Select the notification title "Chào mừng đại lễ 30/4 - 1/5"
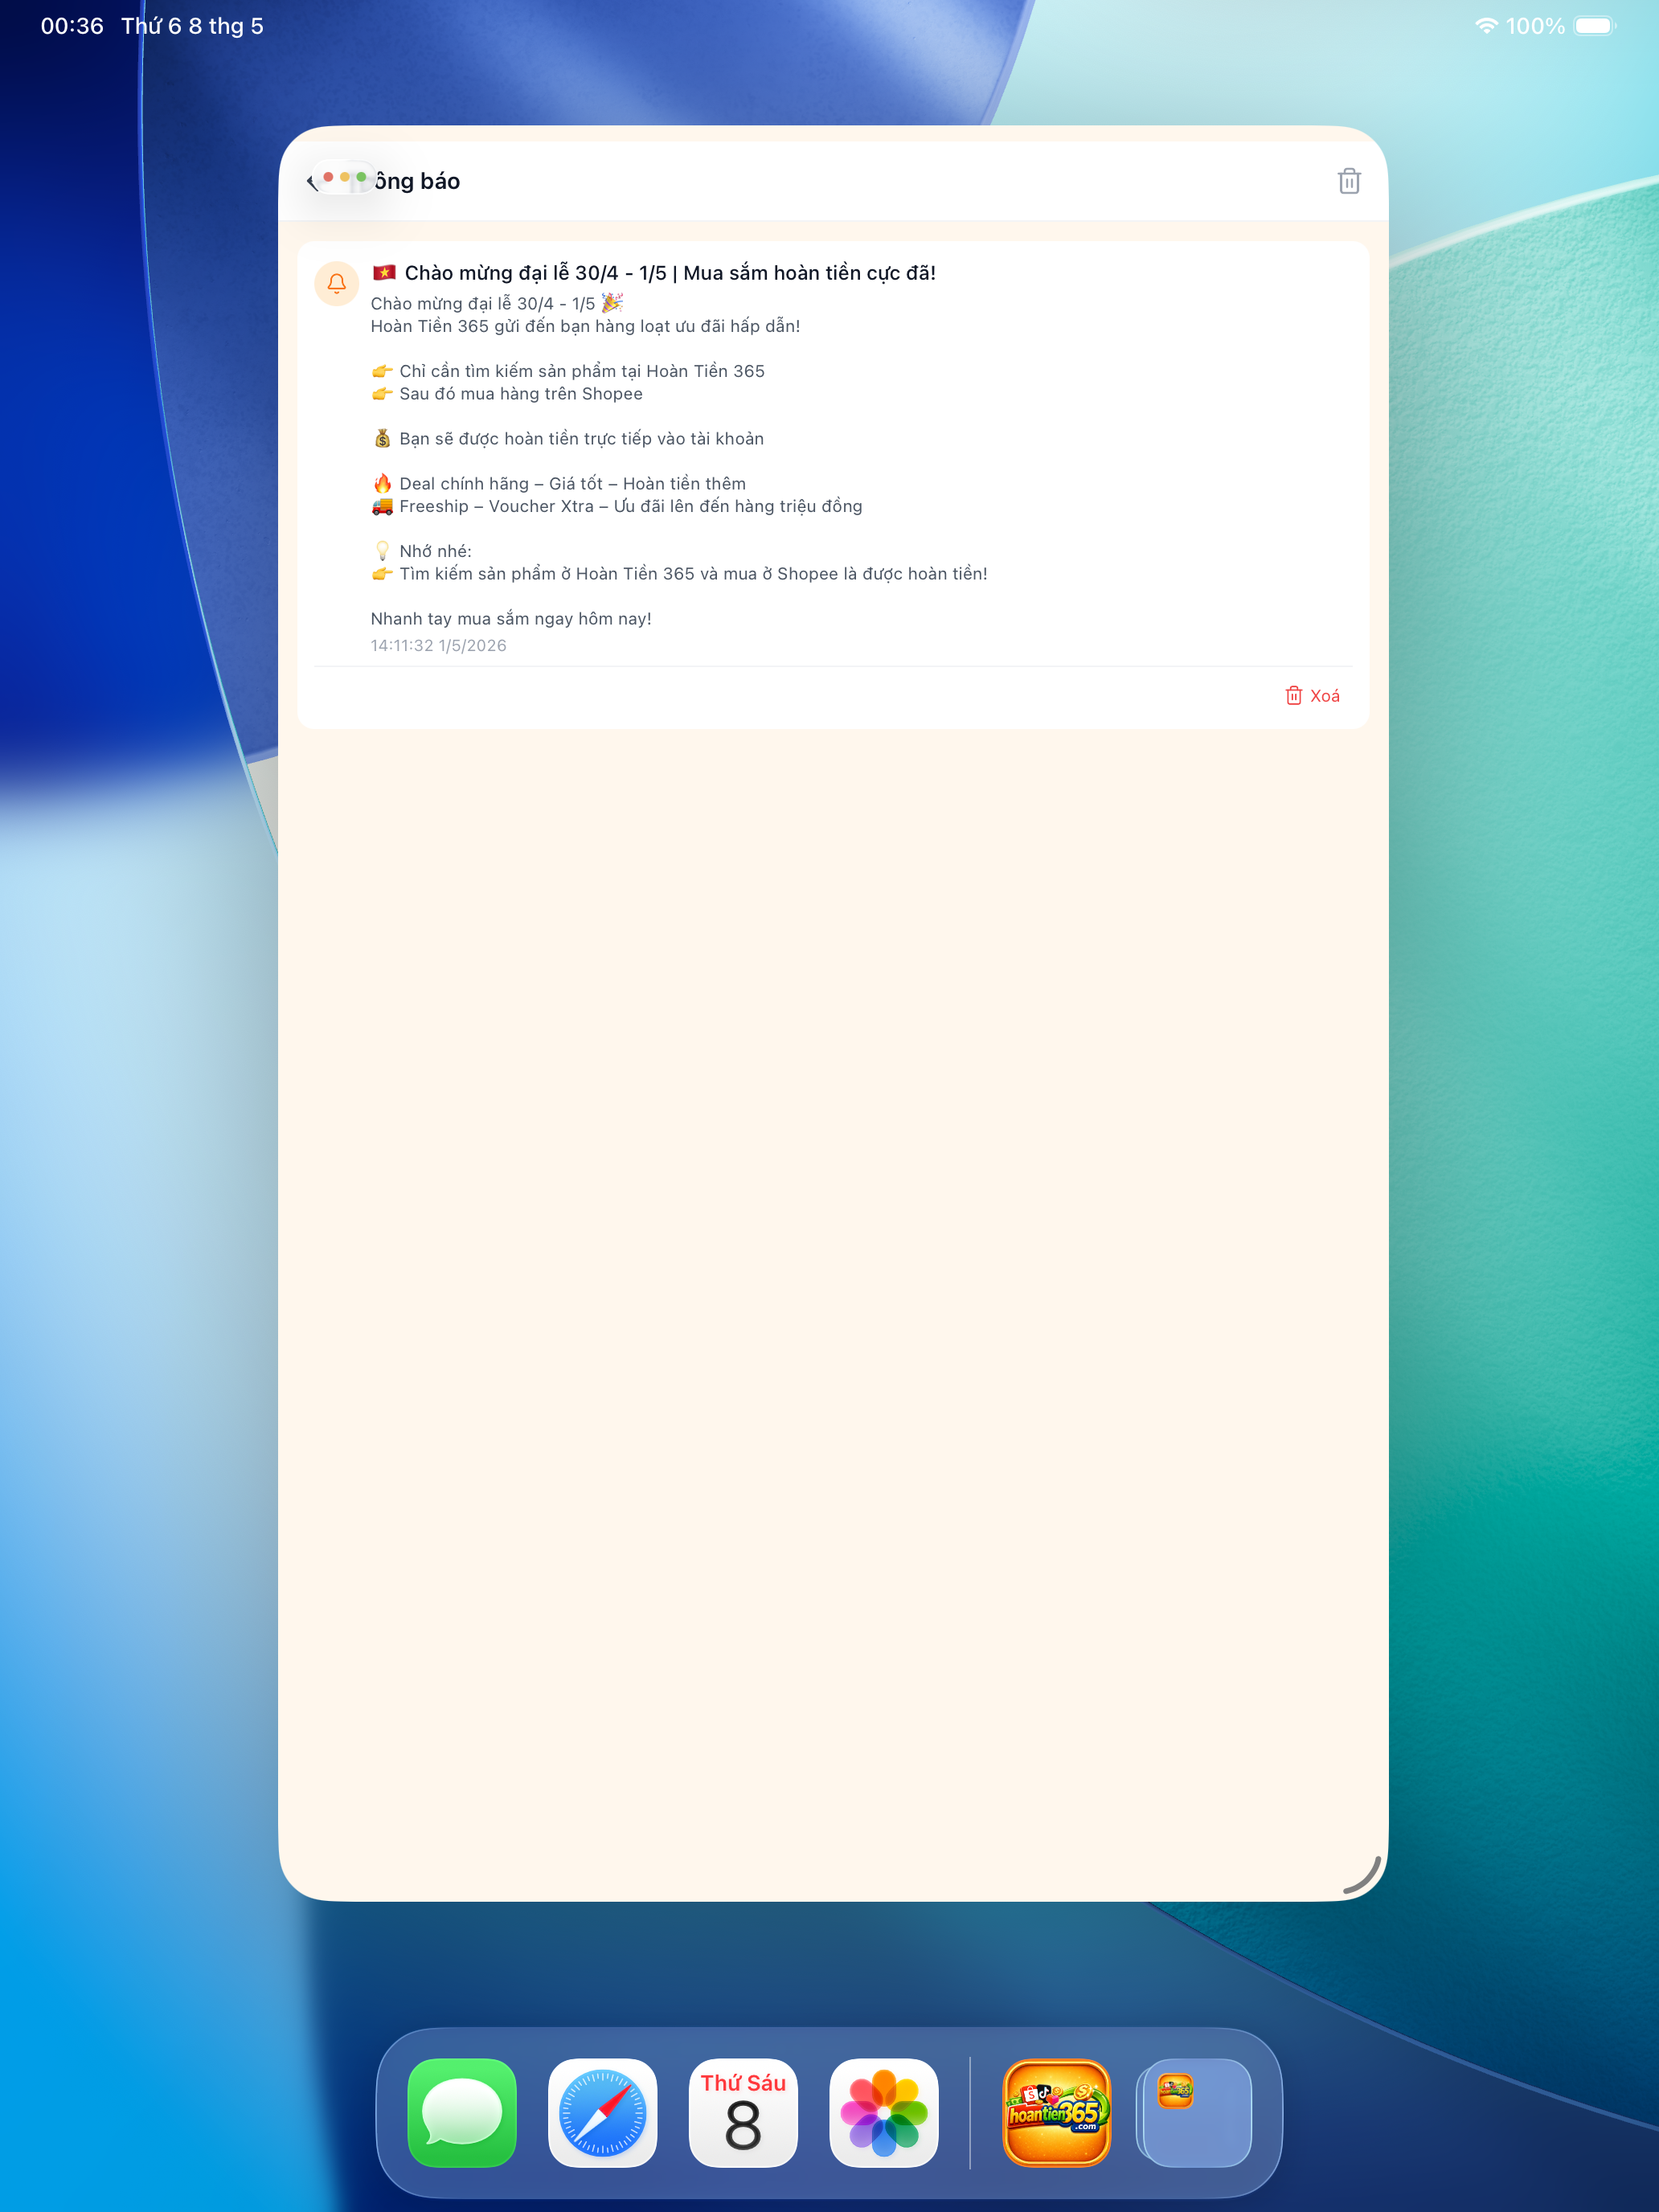This screenshot has width=1659, height=2212. pos(653,273)
